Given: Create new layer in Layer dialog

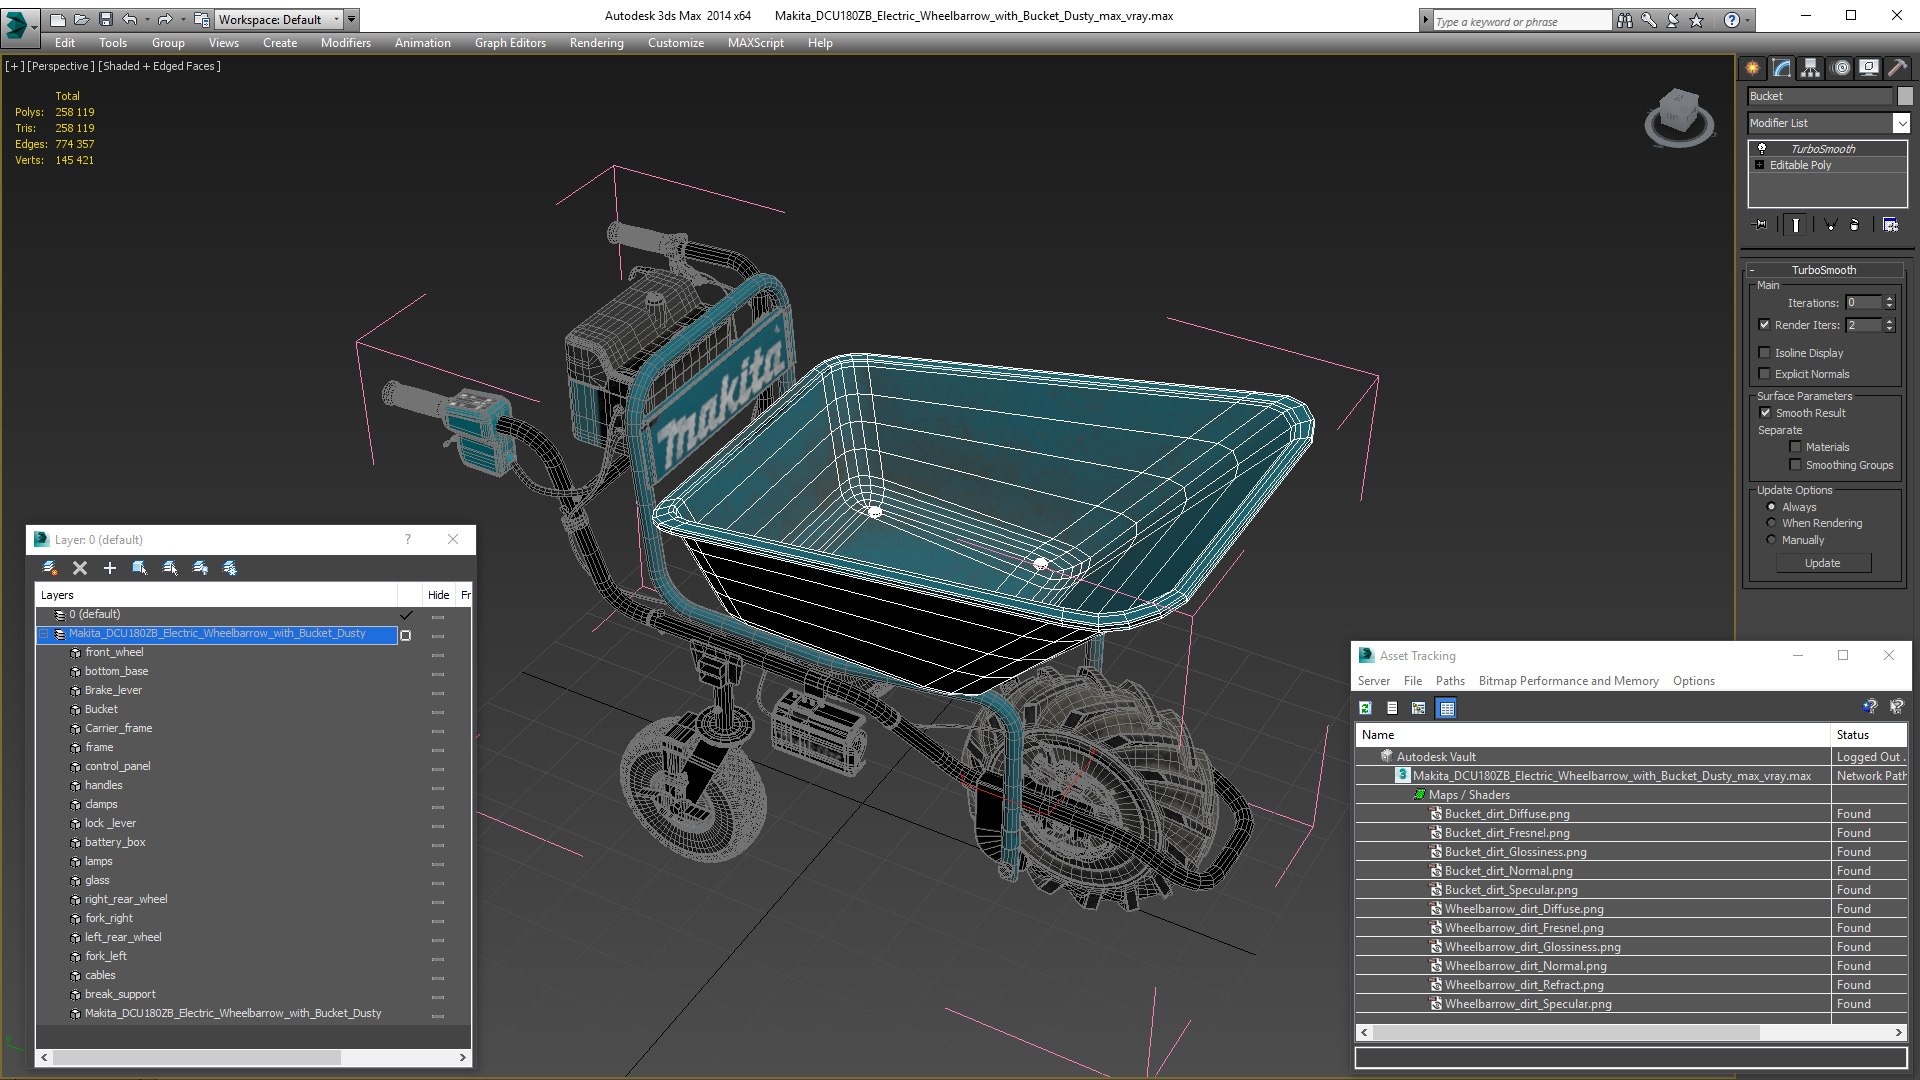Looking at the screenshot, I should click(50, 568).
